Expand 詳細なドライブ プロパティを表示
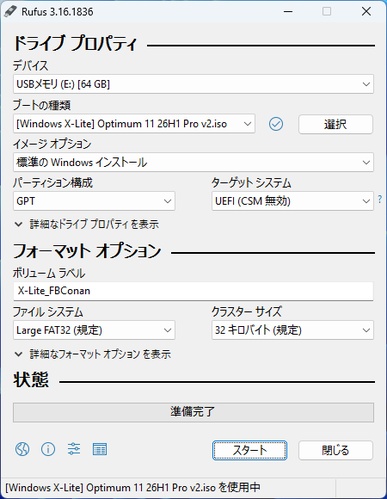This screenshot has height=499, width=387. click(87, 224)
